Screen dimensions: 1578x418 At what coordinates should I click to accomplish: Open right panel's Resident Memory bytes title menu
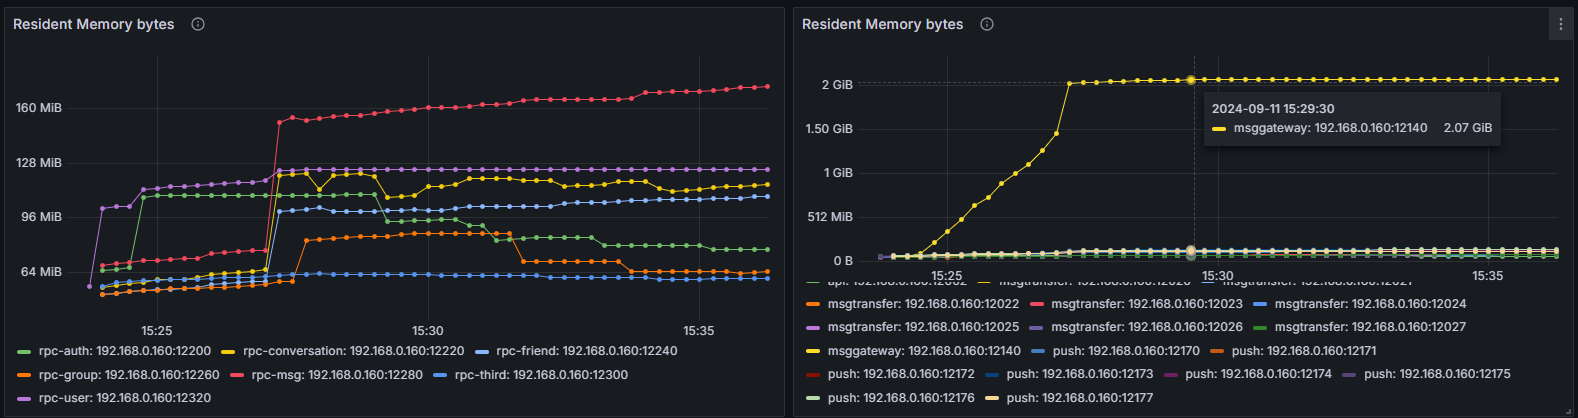[x=882, y=24]
